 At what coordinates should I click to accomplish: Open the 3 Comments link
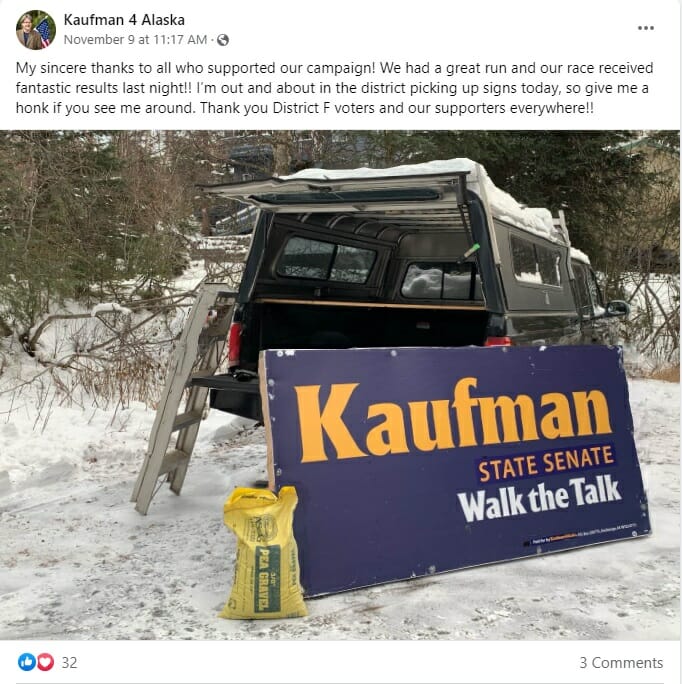pos(621,663)
